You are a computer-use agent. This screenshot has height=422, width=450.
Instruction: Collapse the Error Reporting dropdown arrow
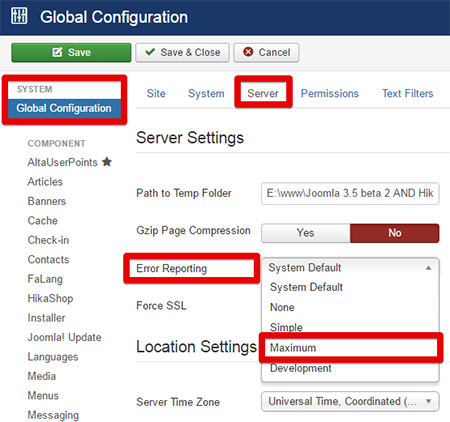pyautogui.click(x=429, y=268)
